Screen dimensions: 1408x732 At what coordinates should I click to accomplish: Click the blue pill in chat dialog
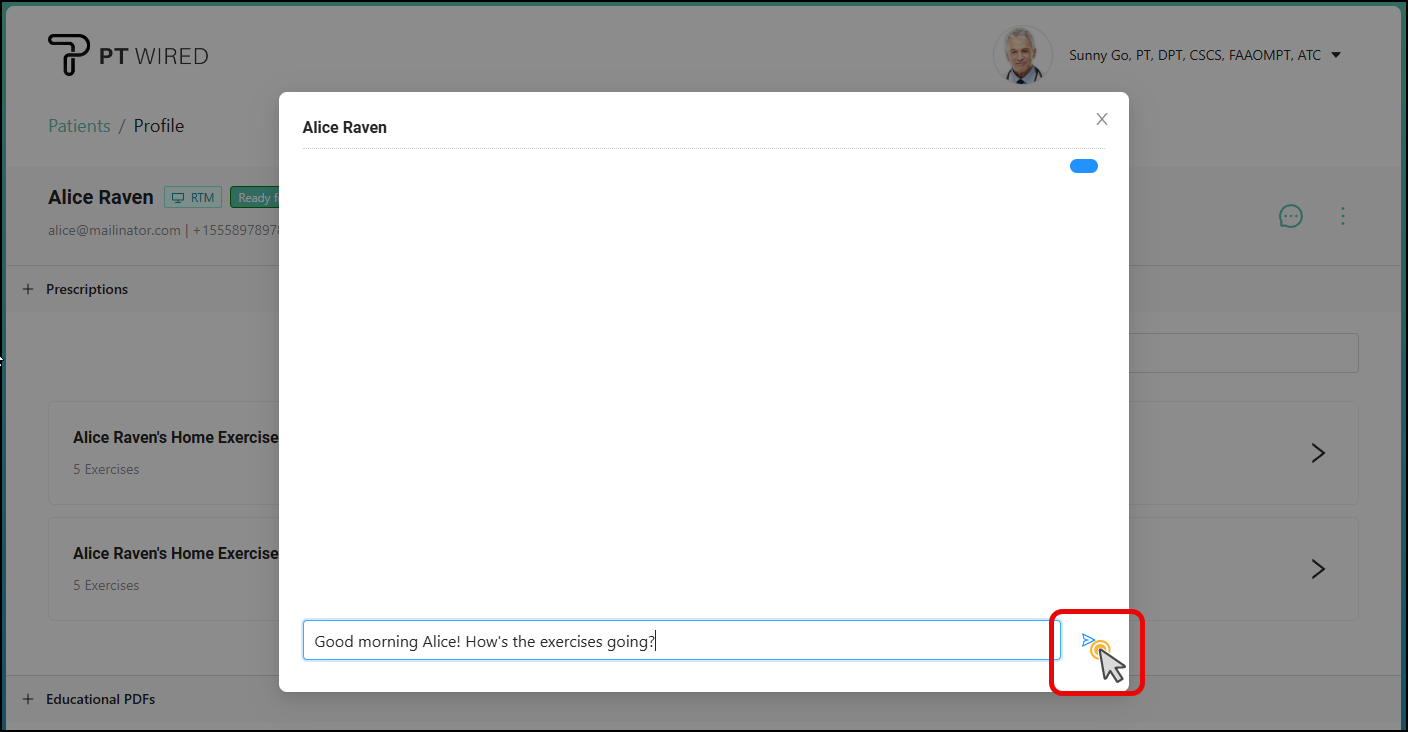1083,166
